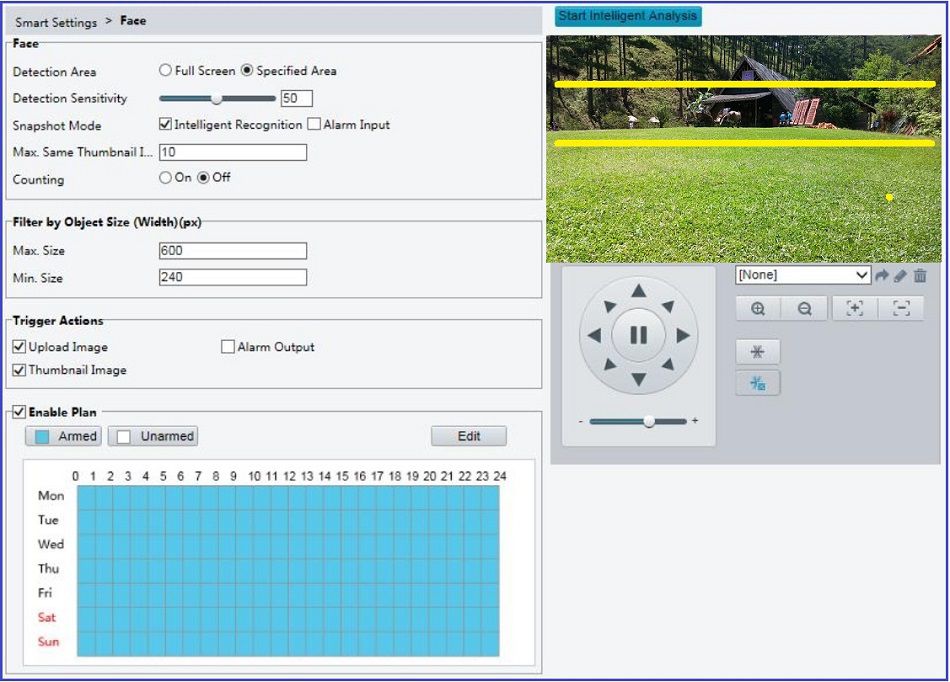Go to selected preset arrow icon
The width and height of the screenshot is (950, 682).
click(882, 276)
